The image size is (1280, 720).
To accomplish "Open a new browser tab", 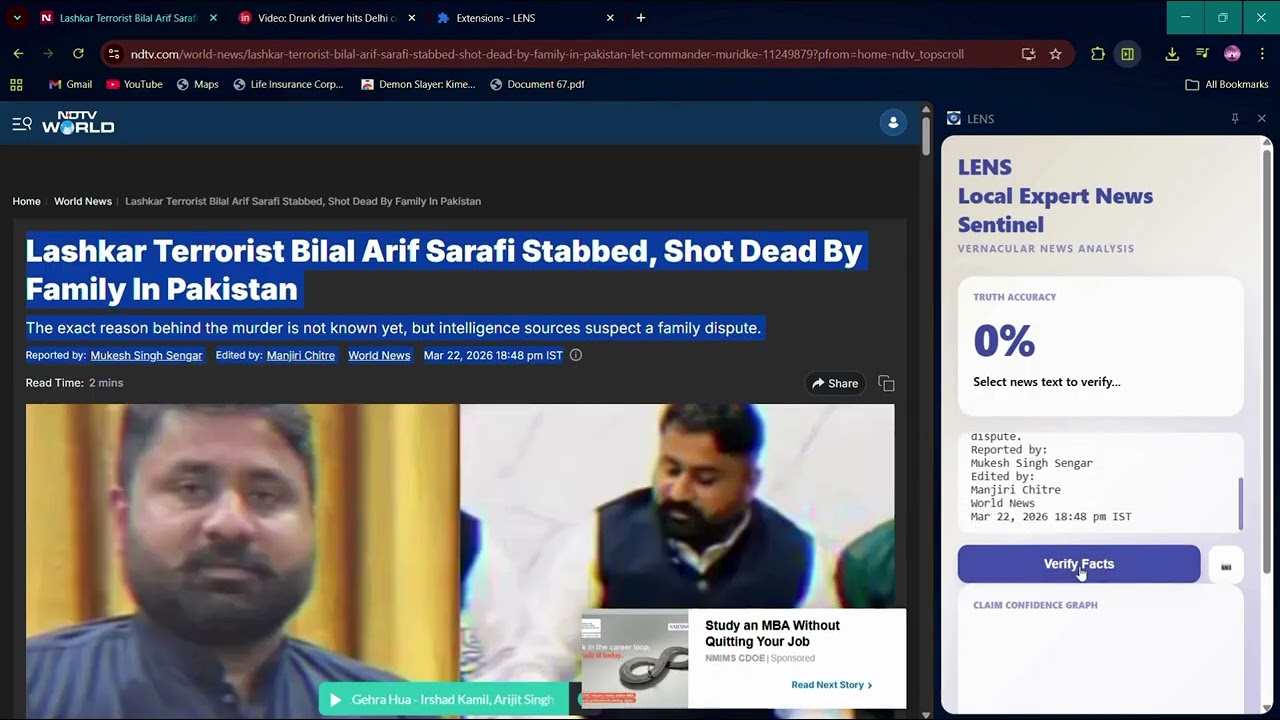I will [641, 18].
